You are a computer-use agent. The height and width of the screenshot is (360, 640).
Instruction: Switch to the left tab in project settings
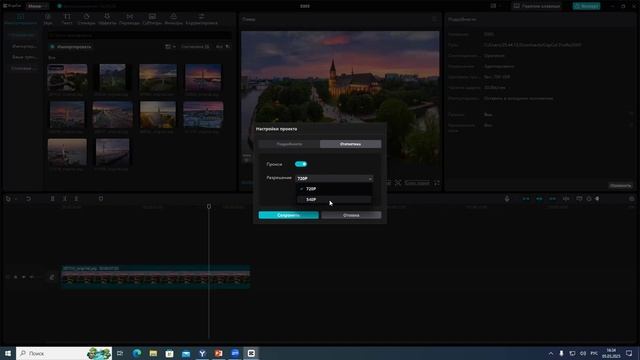pos(289,144)
